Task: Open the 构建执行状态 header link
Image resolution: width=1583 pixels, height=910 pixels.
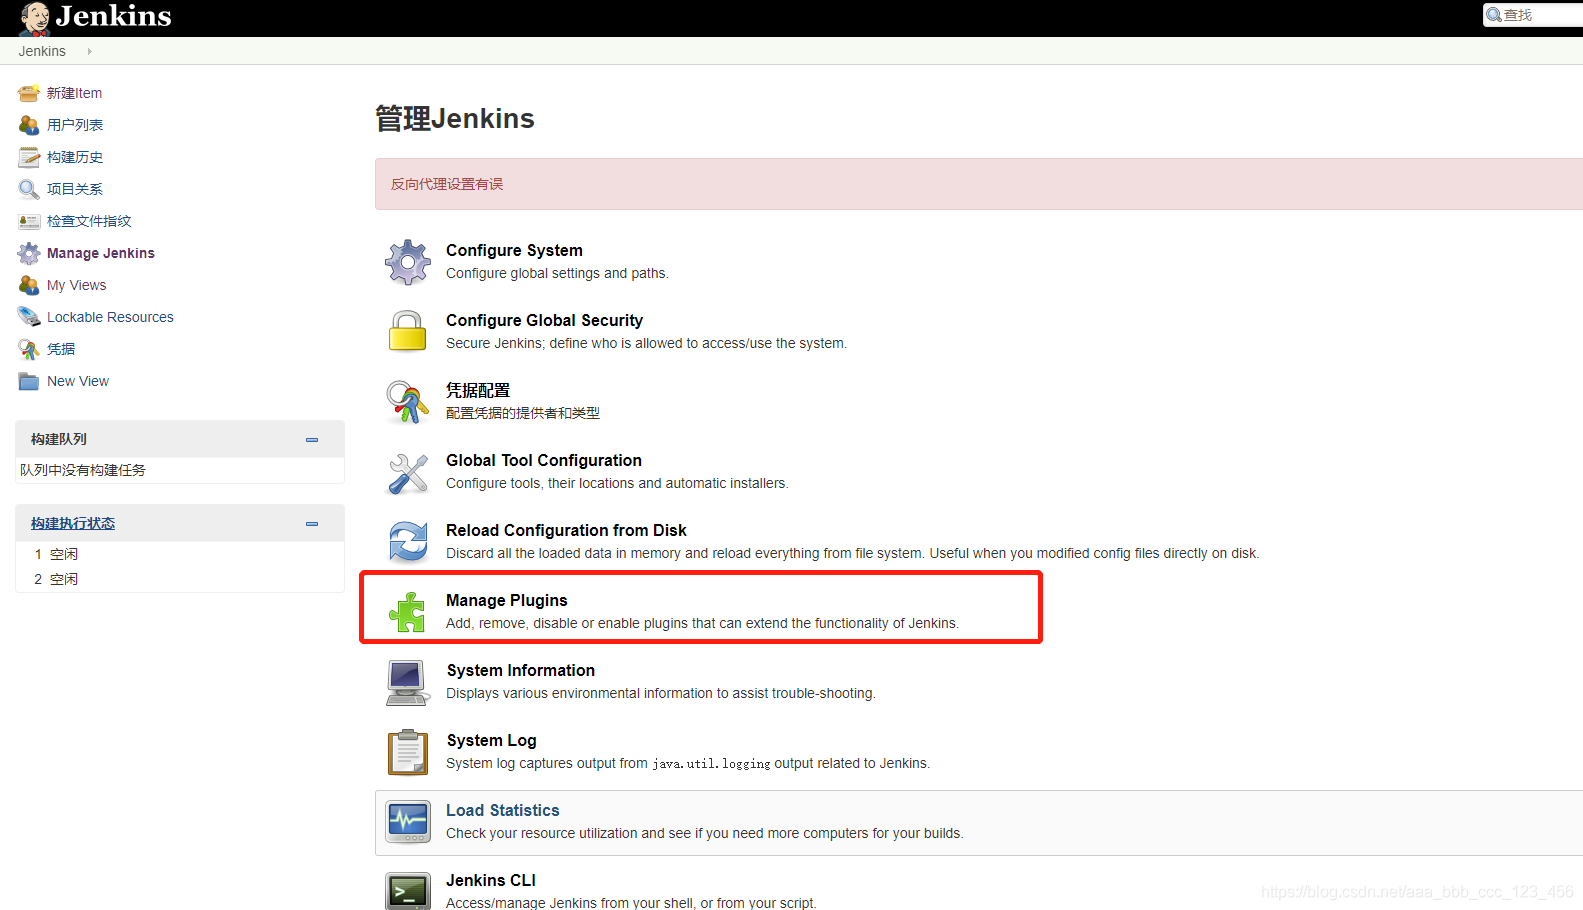Action: coord(73,524)
